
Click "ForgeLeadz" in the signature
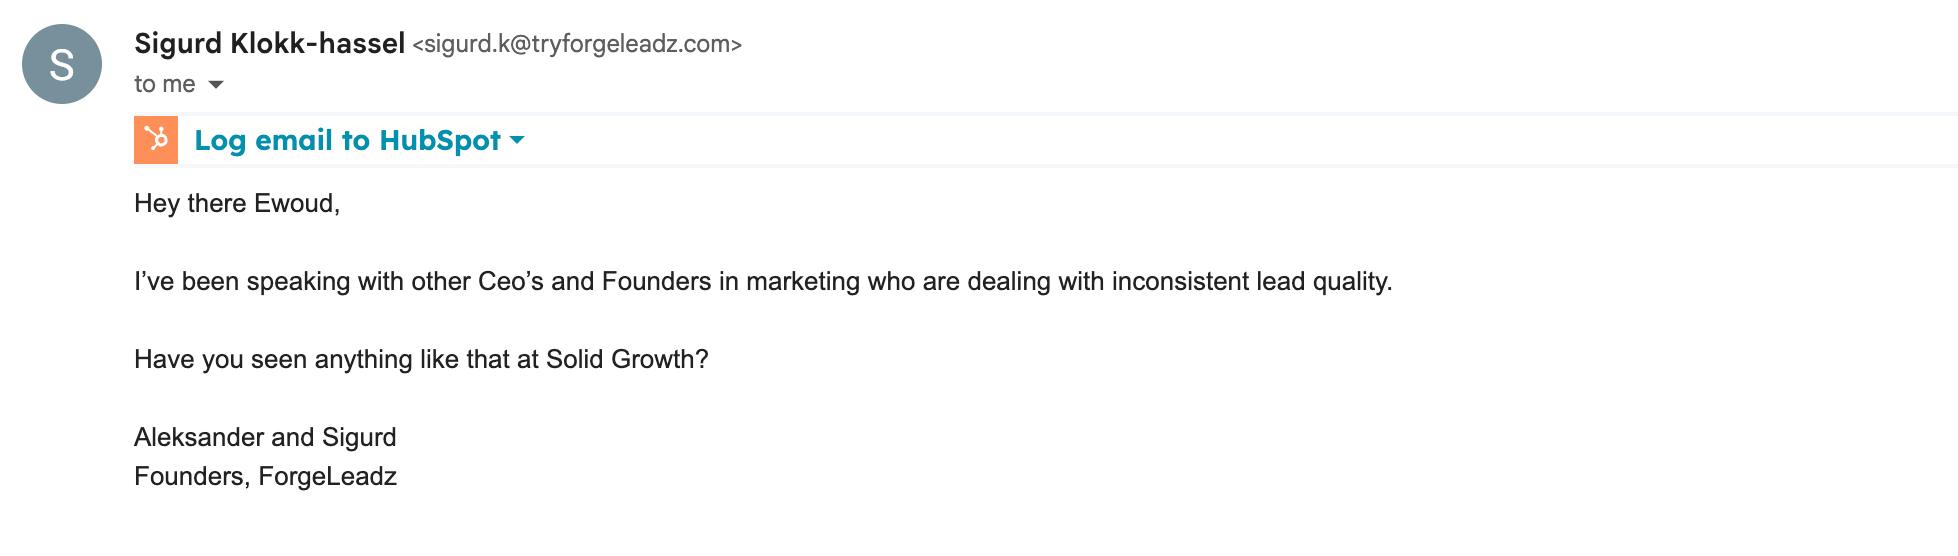click(327, 476)
